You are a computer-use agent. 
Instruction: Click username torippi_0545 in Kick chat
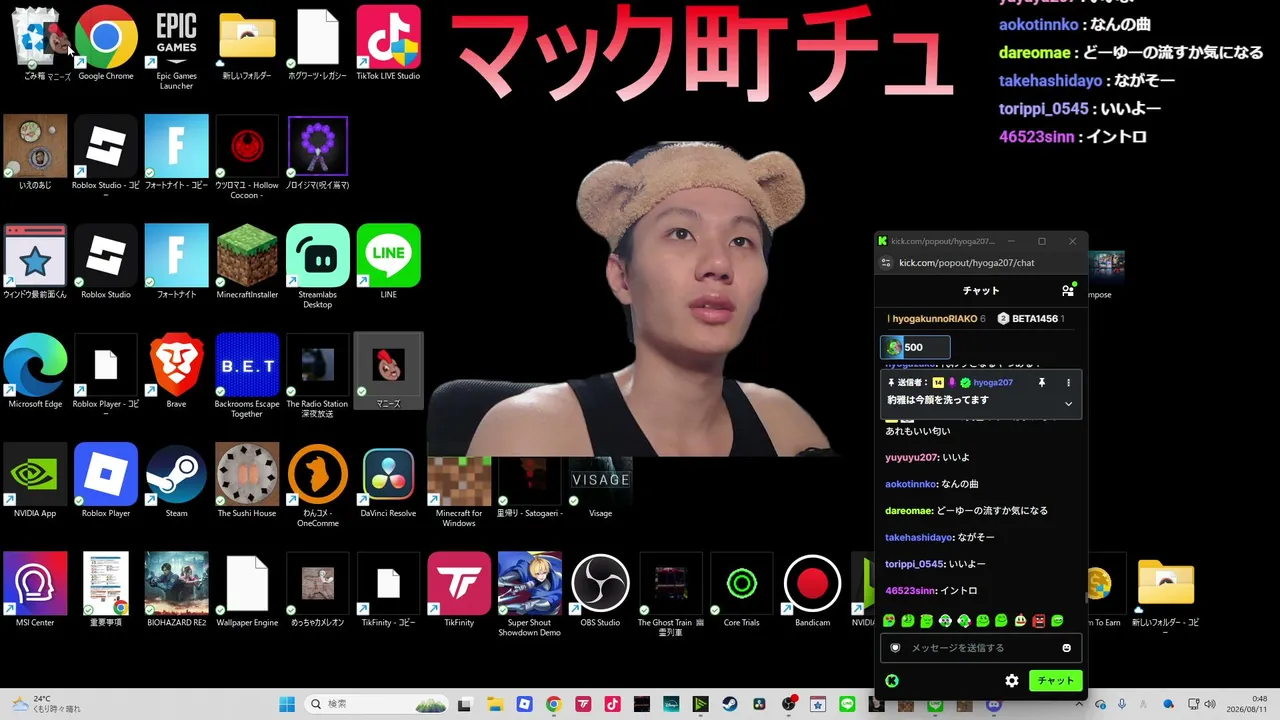coord(913,564)
